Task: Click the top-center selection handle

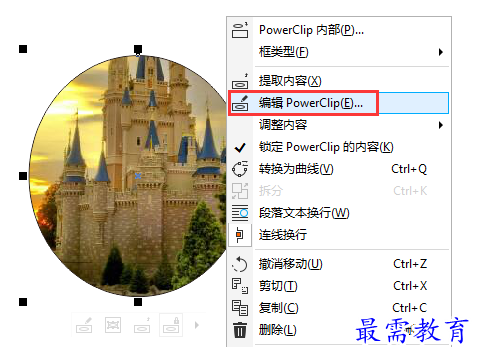Action: pos(138,49)
